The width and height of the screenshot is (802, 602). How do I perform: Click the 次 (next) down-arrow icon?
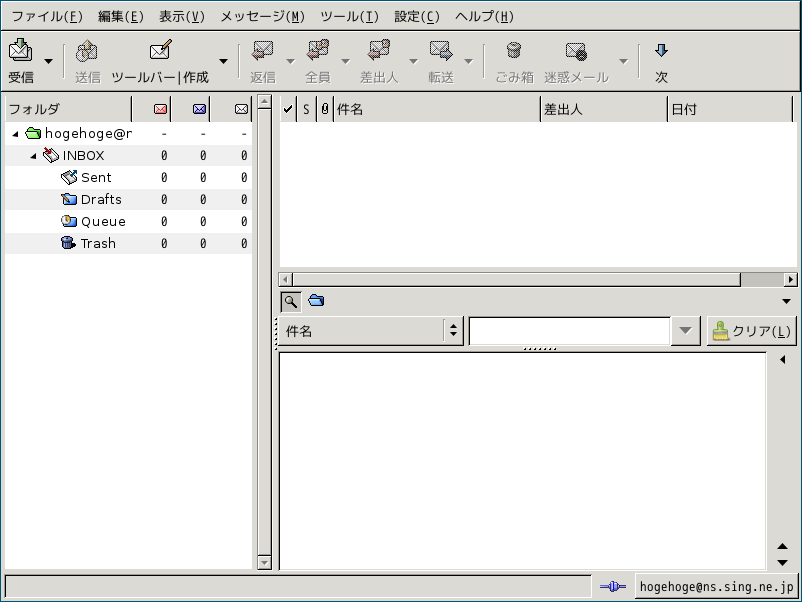click(661, 51)
